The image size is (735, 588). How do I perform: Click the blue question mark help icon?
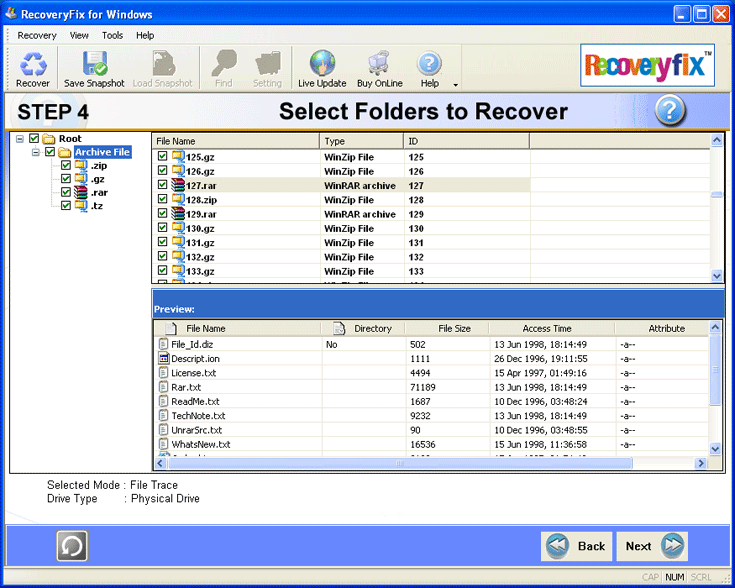(x=671, y=111)
